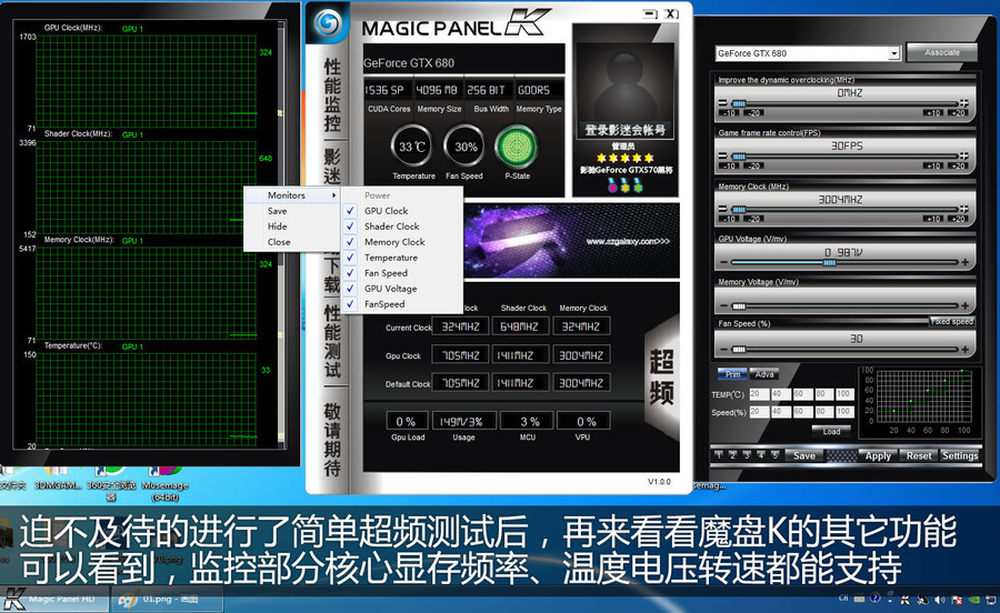Click the GPU Voltage slider handle
1000x613 pixels.
[829, 262]
